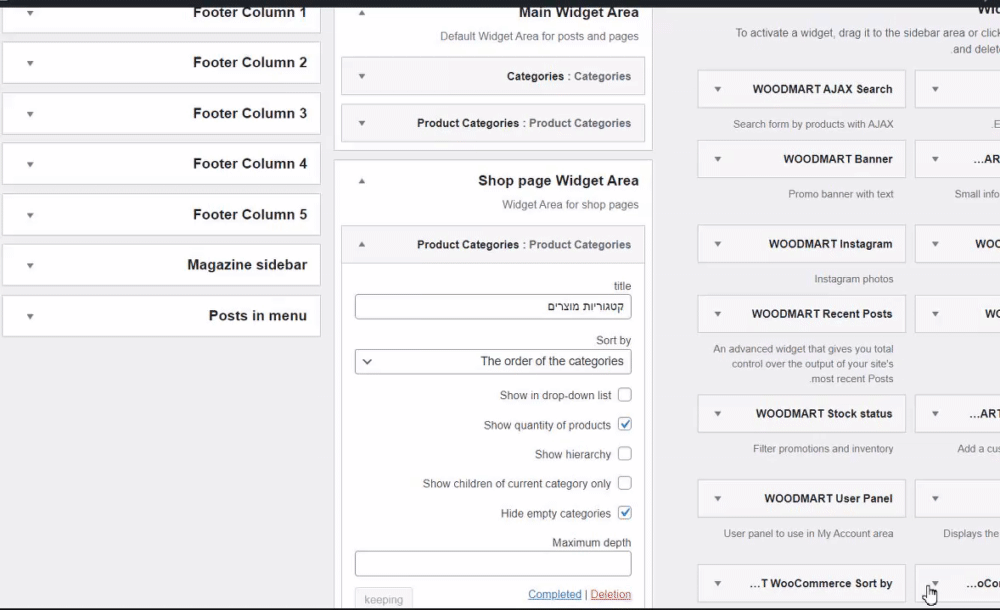Image resolution: width=1000 pixels, height=610 pixels.
Task: Expand the Footer Column 4 widget area
Action: 30,164
